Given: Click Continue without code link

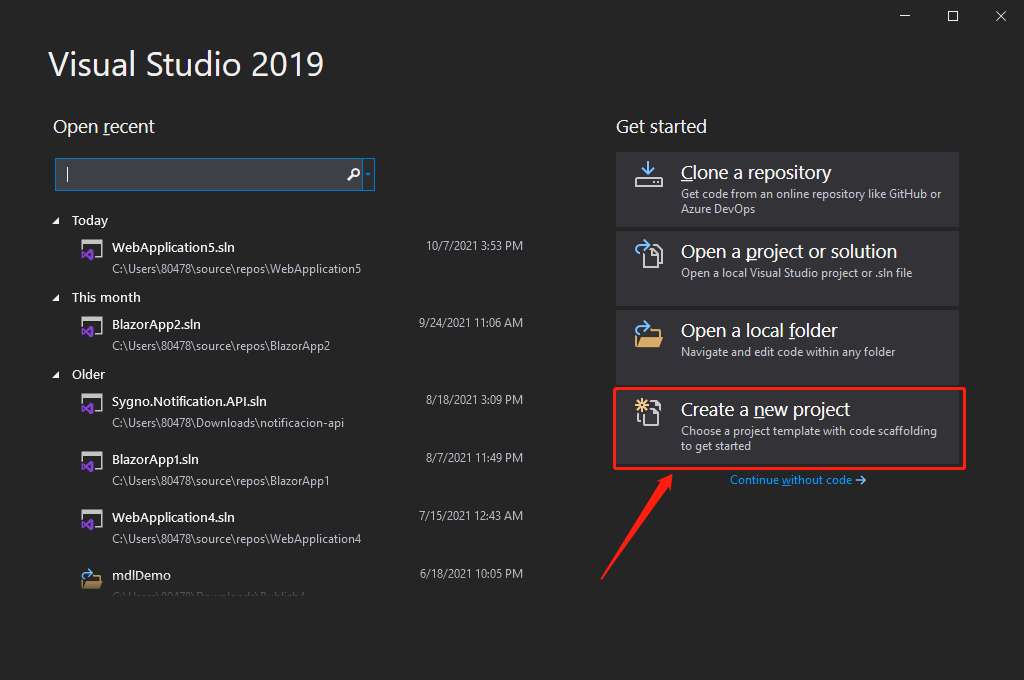Looking at the screenshot, I should click(797, 480).
